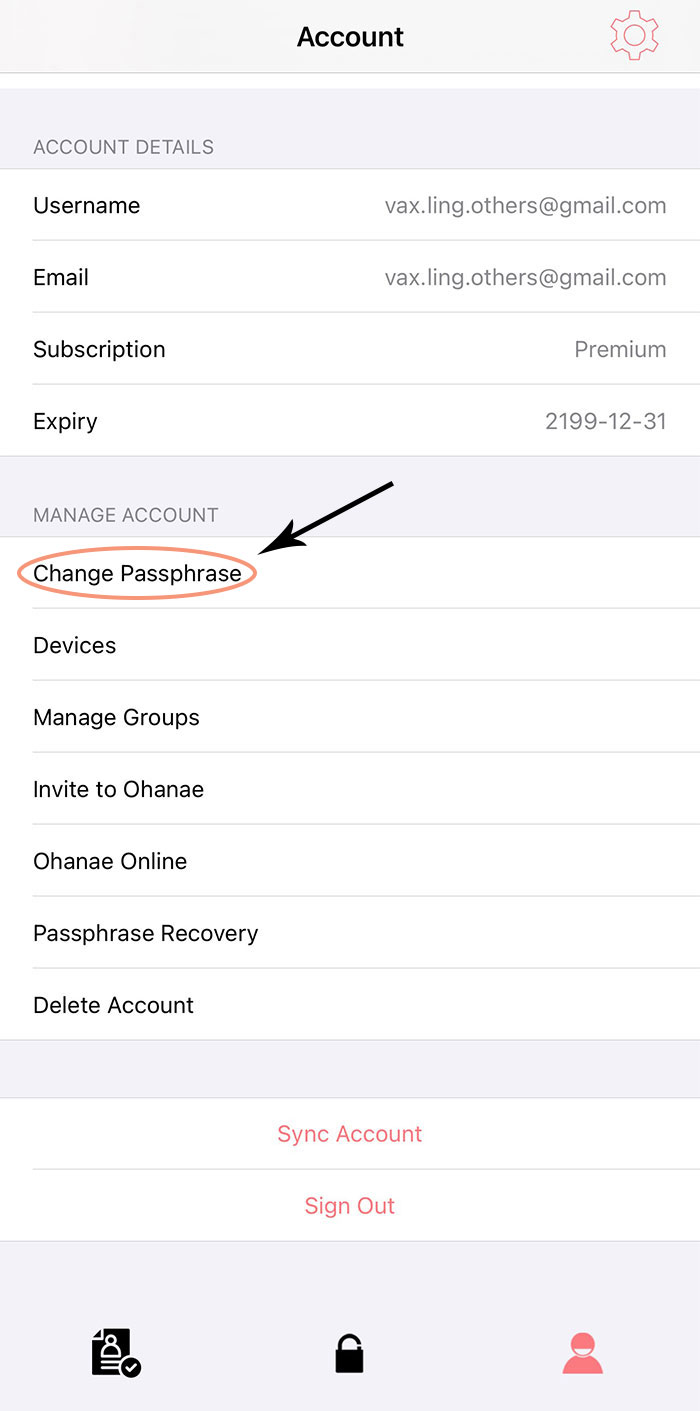Tap the Sign Out button
Screen dimensions: 700x1411
pos(350,1206)
